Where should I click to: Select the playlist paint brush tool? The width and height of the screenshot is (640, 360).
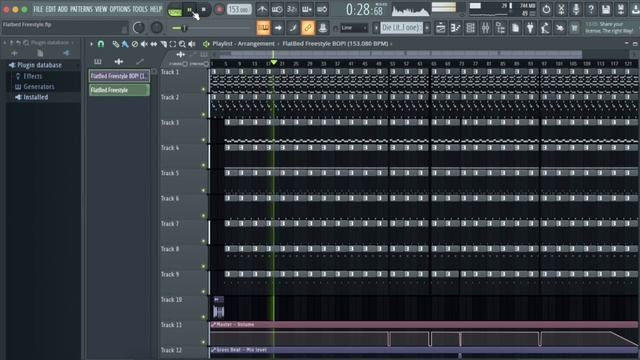pos(125,44)
